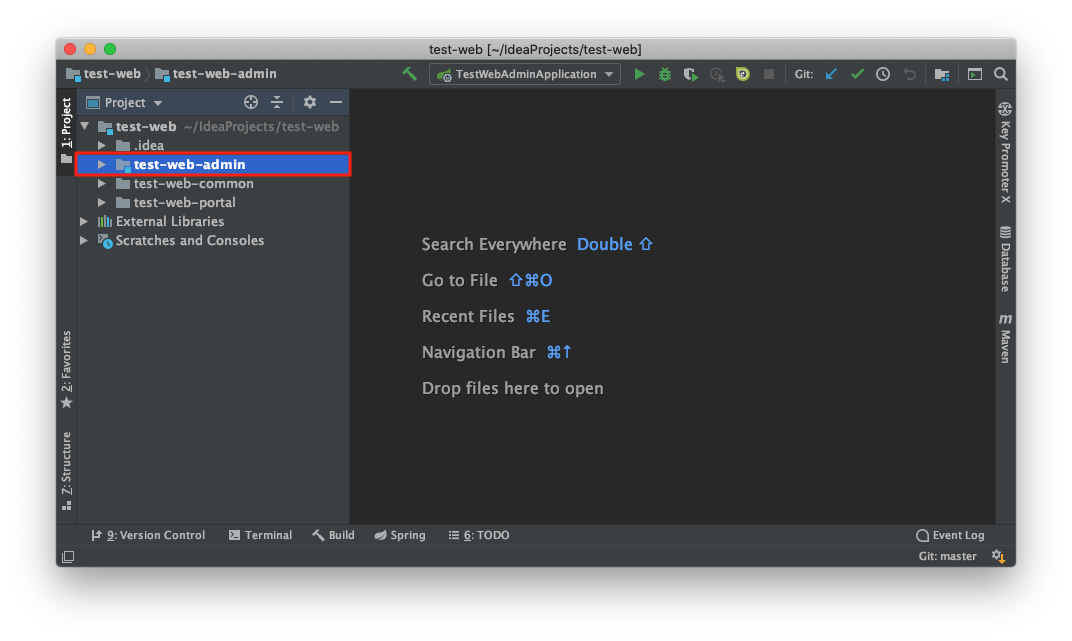Run TestWebAdminApplication with the green play icon
The width and height of the screenshot is (1072, 641).
tap(639, 74)
